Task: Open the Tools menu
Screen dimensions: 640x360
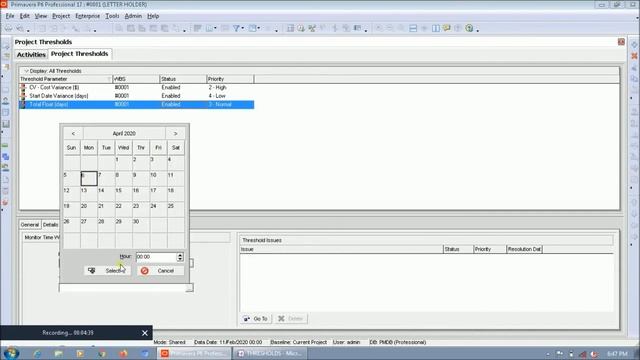Action: (x=112, y=16)
